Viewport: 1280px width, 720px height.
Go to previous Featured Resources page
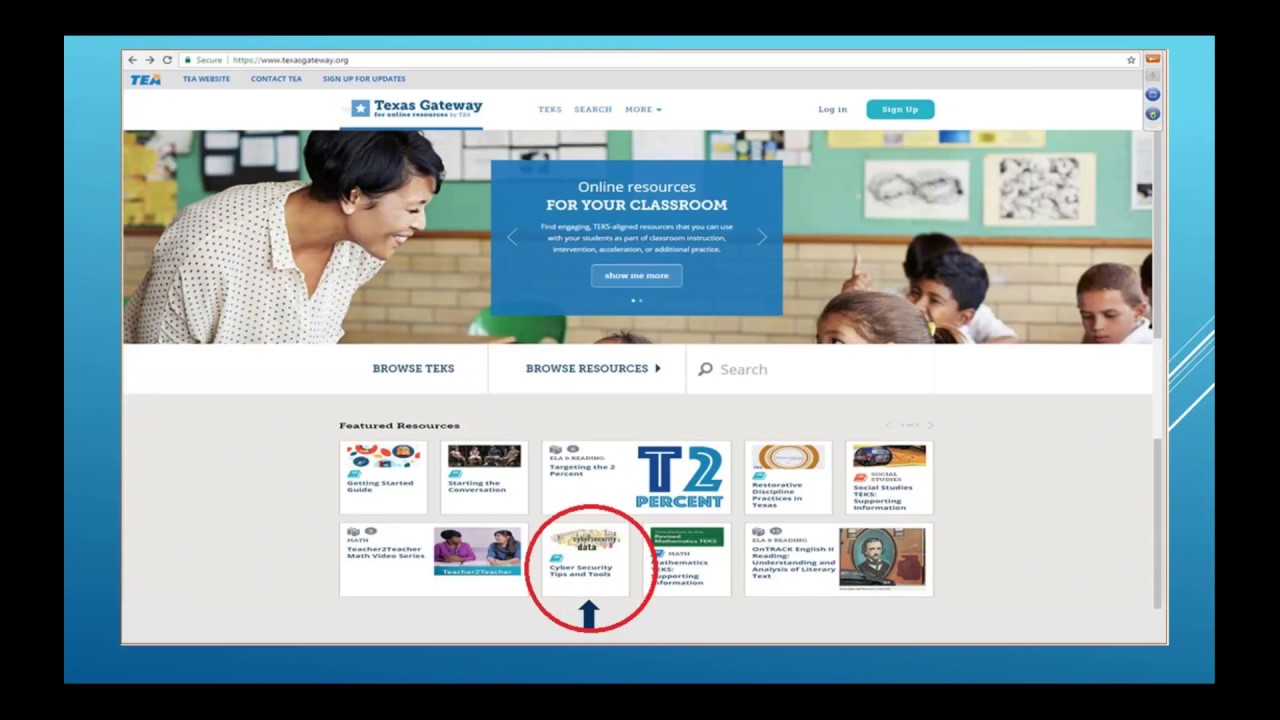(x=887, y=426)
